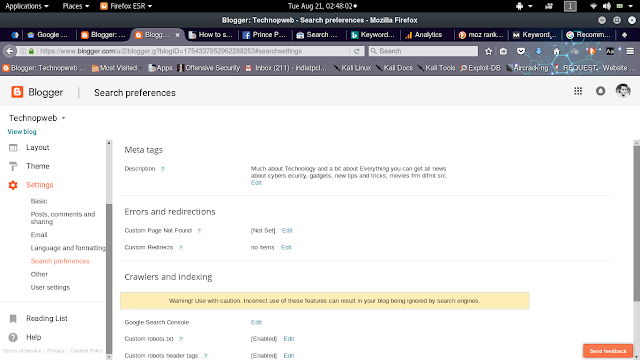This screenshot has height=360, width=640.
Task: Click the Help question mark icon
Action: pyautogui.click(x=13, y=337)
